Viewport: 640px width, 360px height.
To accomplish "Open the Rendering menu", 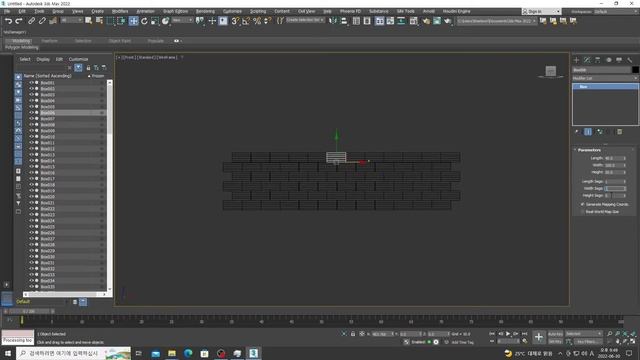I will pyautogui.click(x=205, y=11).
